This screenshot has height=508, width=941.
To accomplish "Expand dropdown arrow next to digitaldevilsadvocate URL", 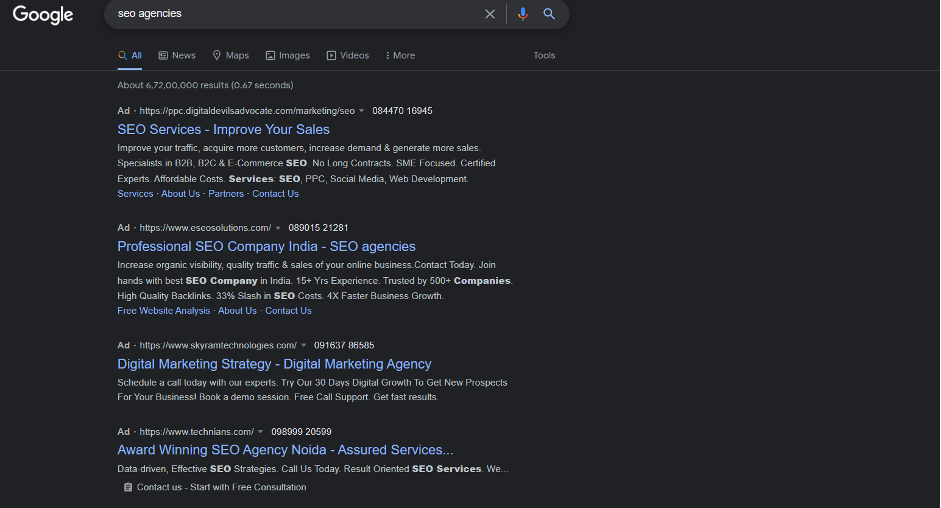I will coord(361,111).
